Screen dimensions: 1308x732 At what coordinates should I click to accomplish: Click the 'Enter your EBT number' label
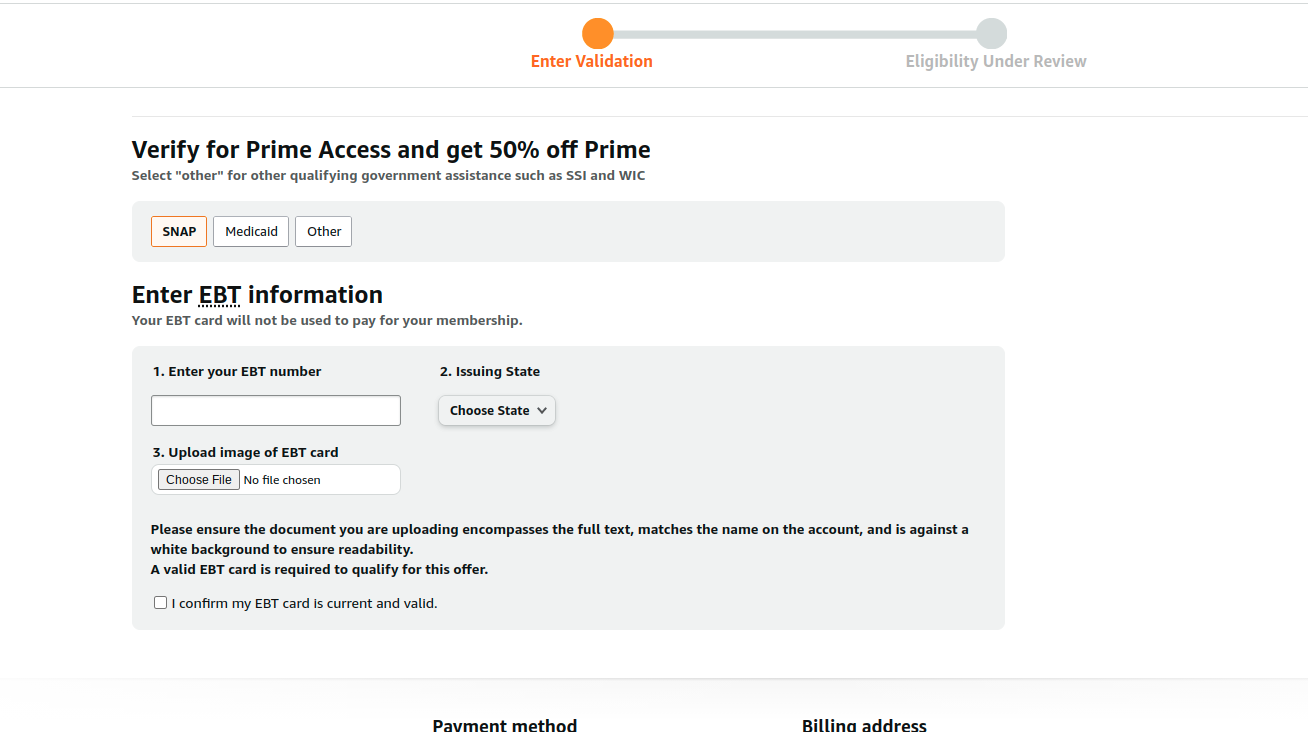[237, 372]
